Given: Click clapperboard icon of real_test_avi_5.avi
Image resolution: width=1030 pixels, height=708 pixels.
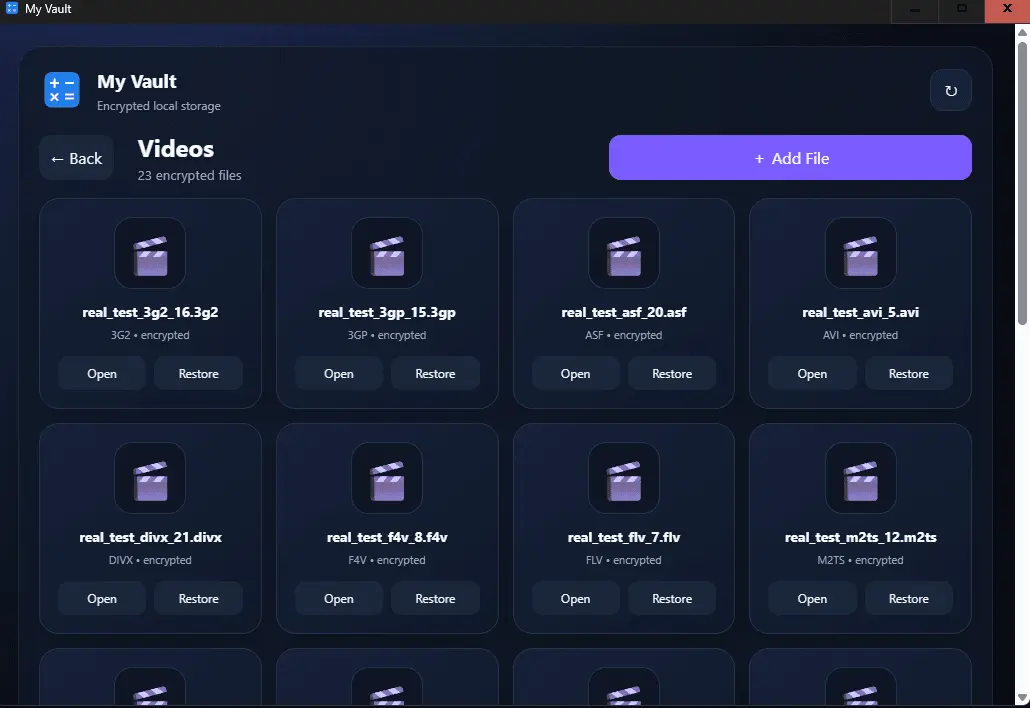Looking at the screenshot, I should point(861,254).
